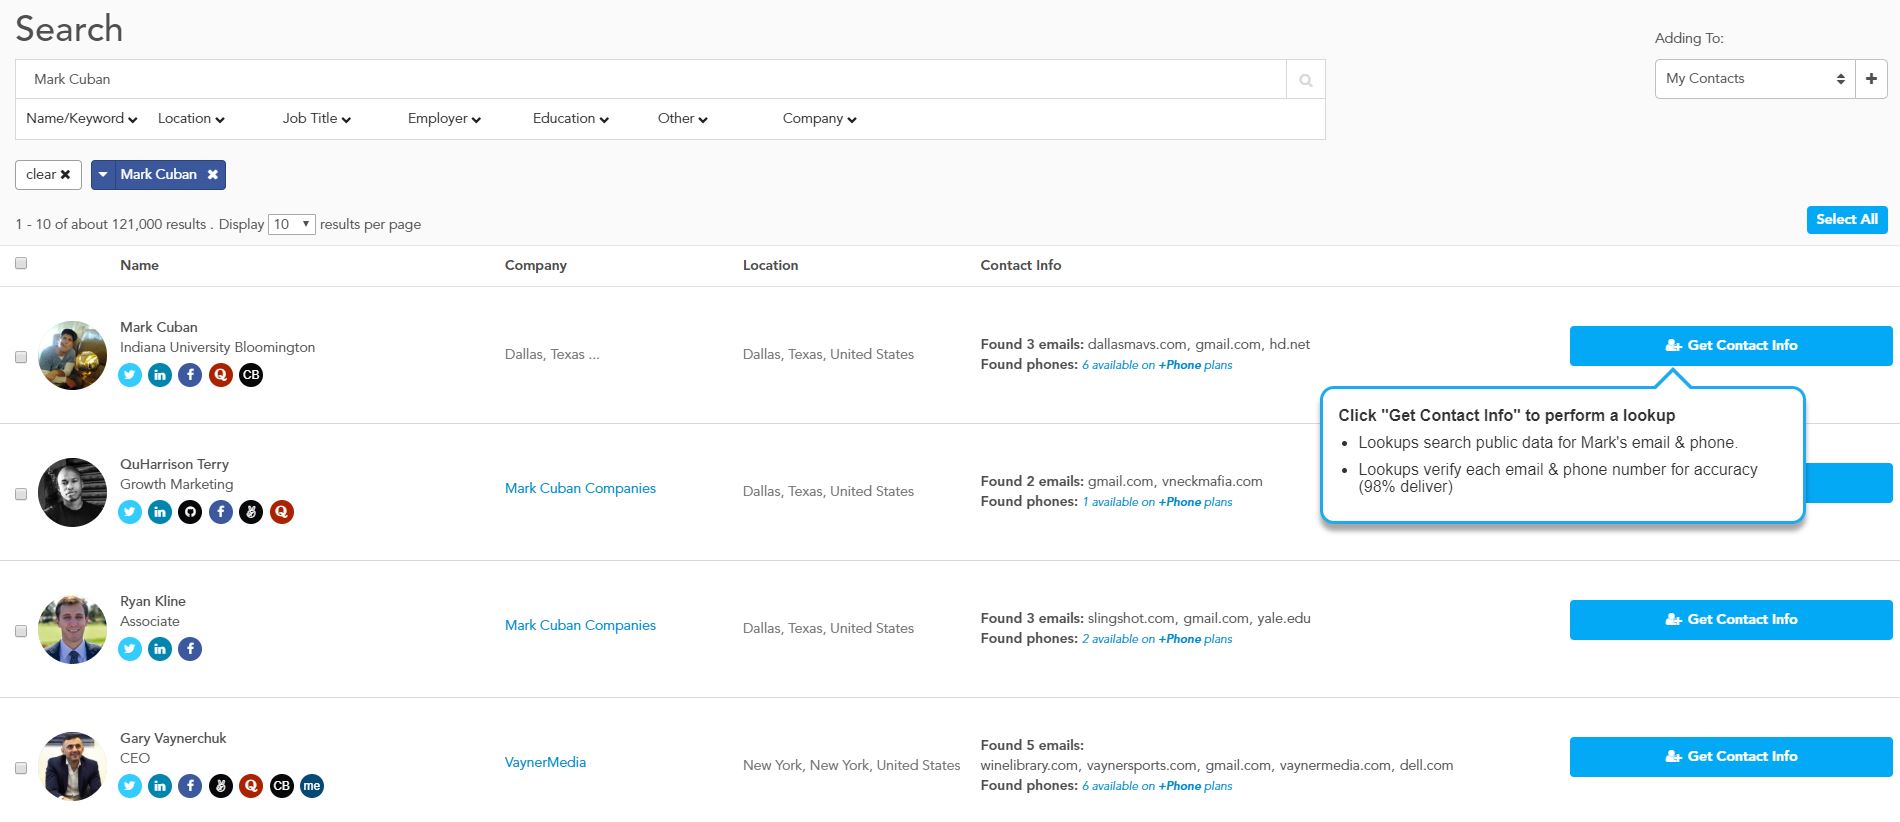Open Gary Vaynerchuk's about.me icon
Viewport: 1900px width, 822px height.
pos(312,786)
